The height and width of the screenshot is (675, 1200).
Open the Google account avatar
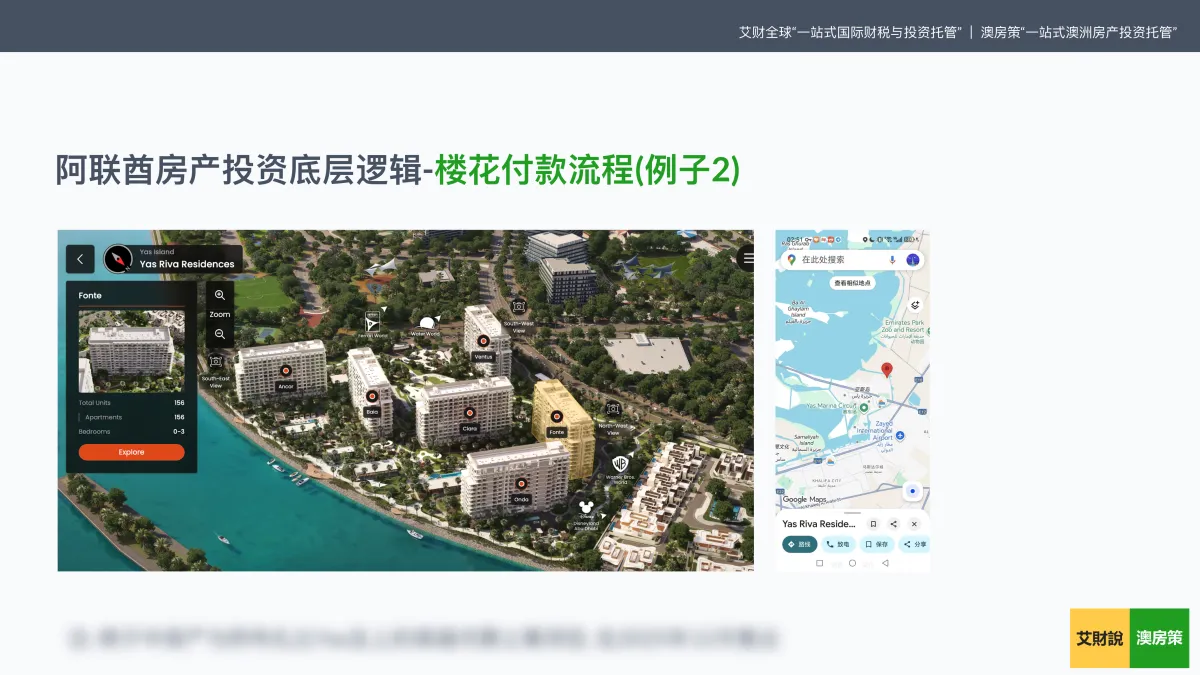[x=912, y=260]
